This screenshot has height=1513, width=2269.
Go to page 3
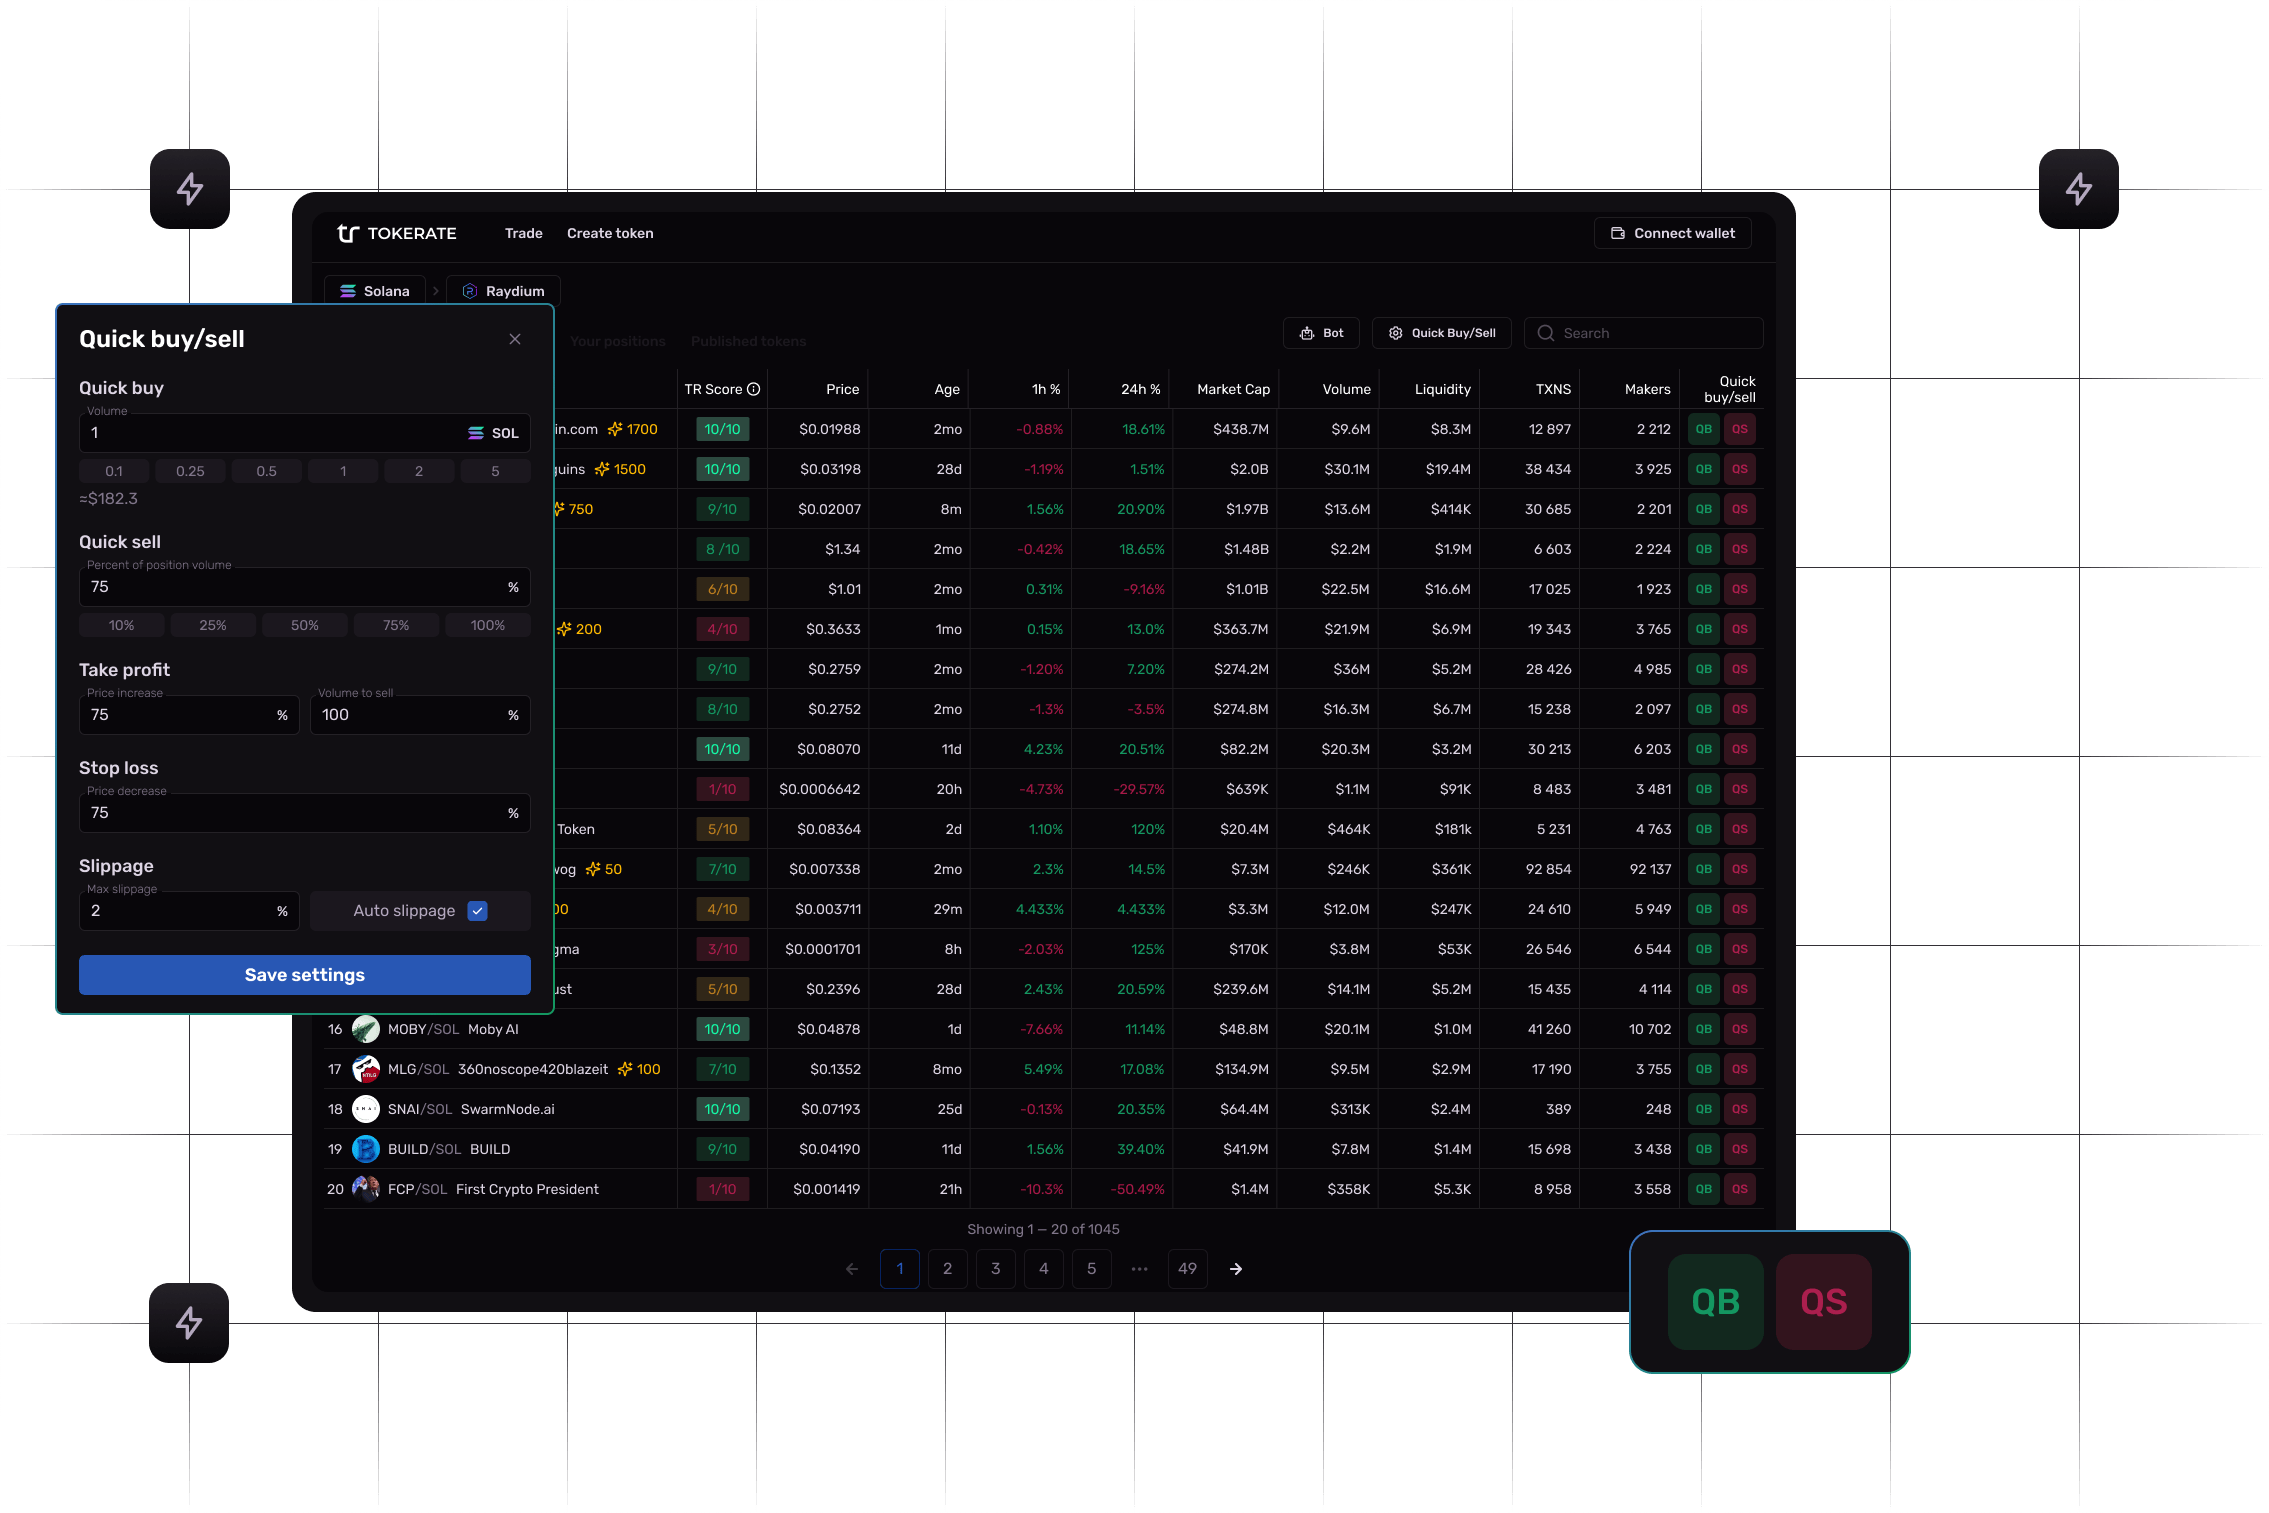(996, 1269)
